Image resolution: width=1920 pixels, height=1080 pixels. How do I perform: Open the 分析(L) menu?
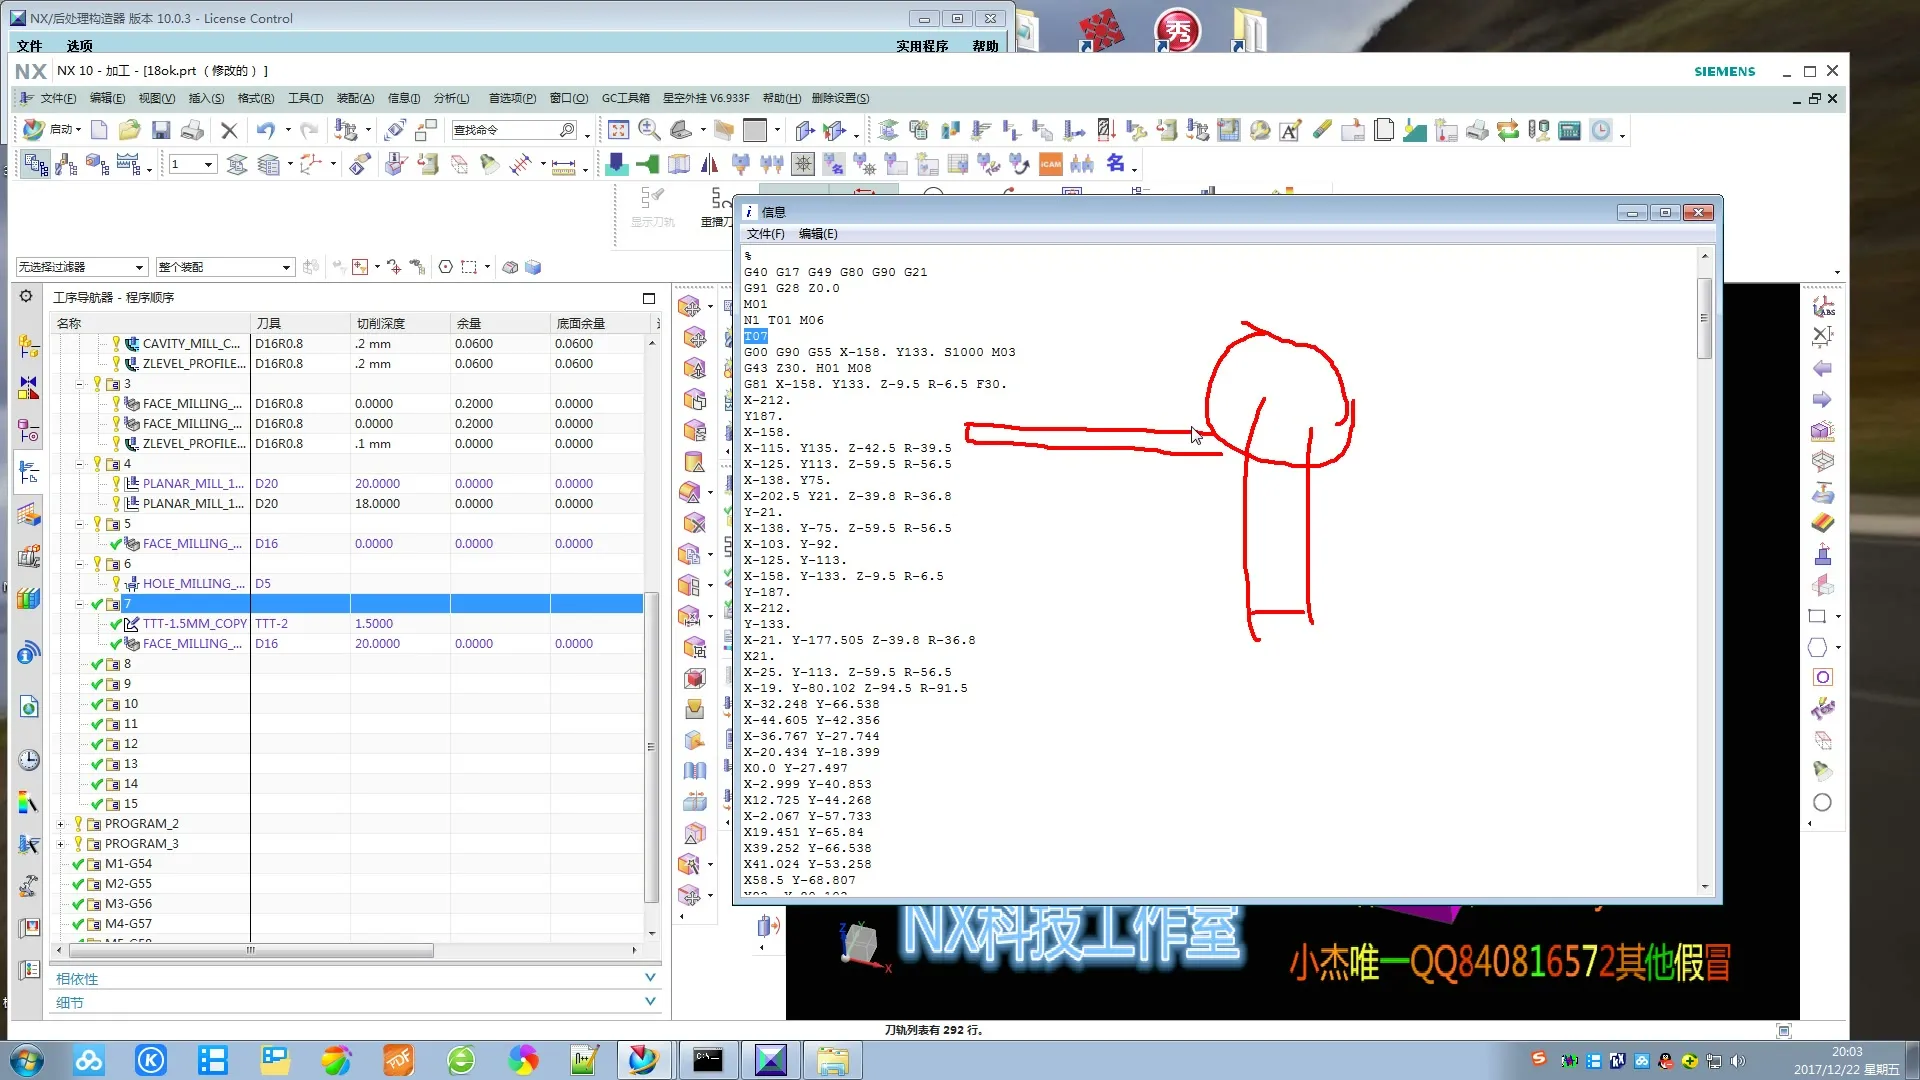point(451,98)
